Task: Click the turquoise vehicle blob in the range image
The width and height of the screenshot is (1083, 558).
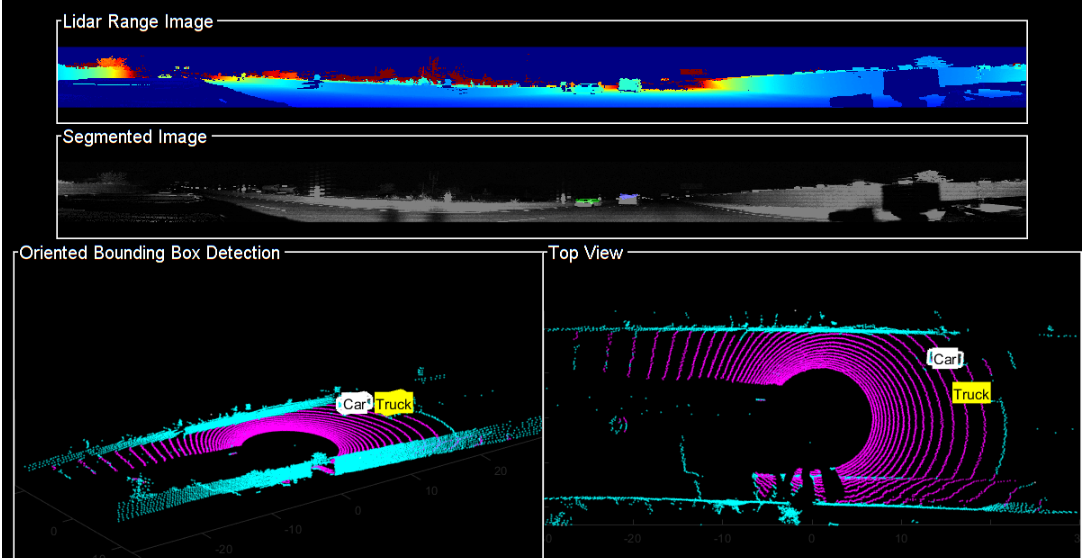Action: click(629, 84)
